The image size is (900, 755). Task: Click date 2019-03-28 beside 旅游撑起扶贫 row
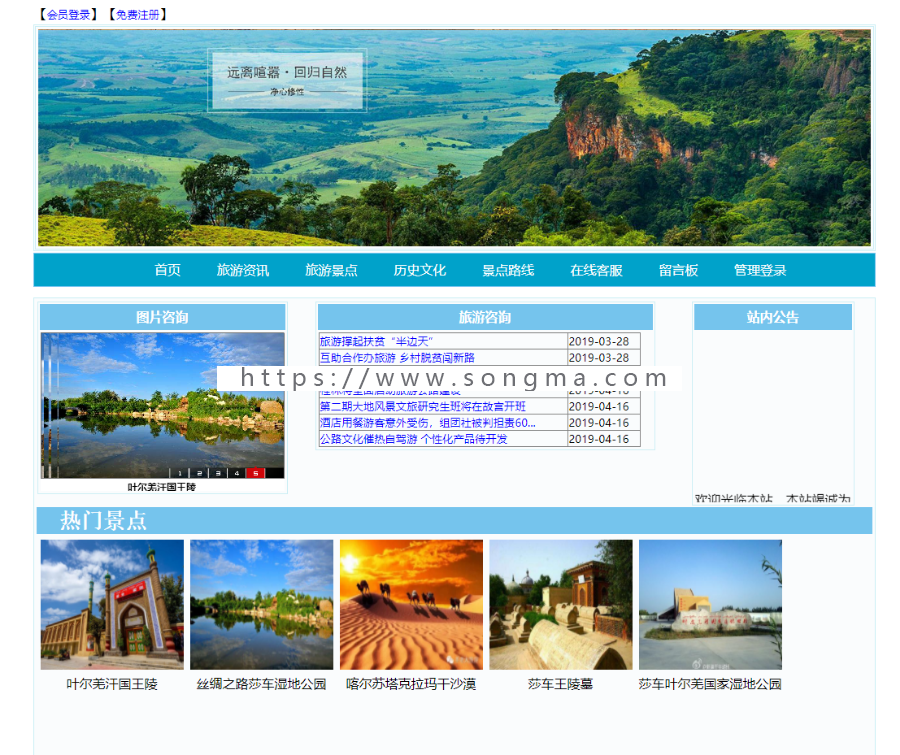pos(599,341)
